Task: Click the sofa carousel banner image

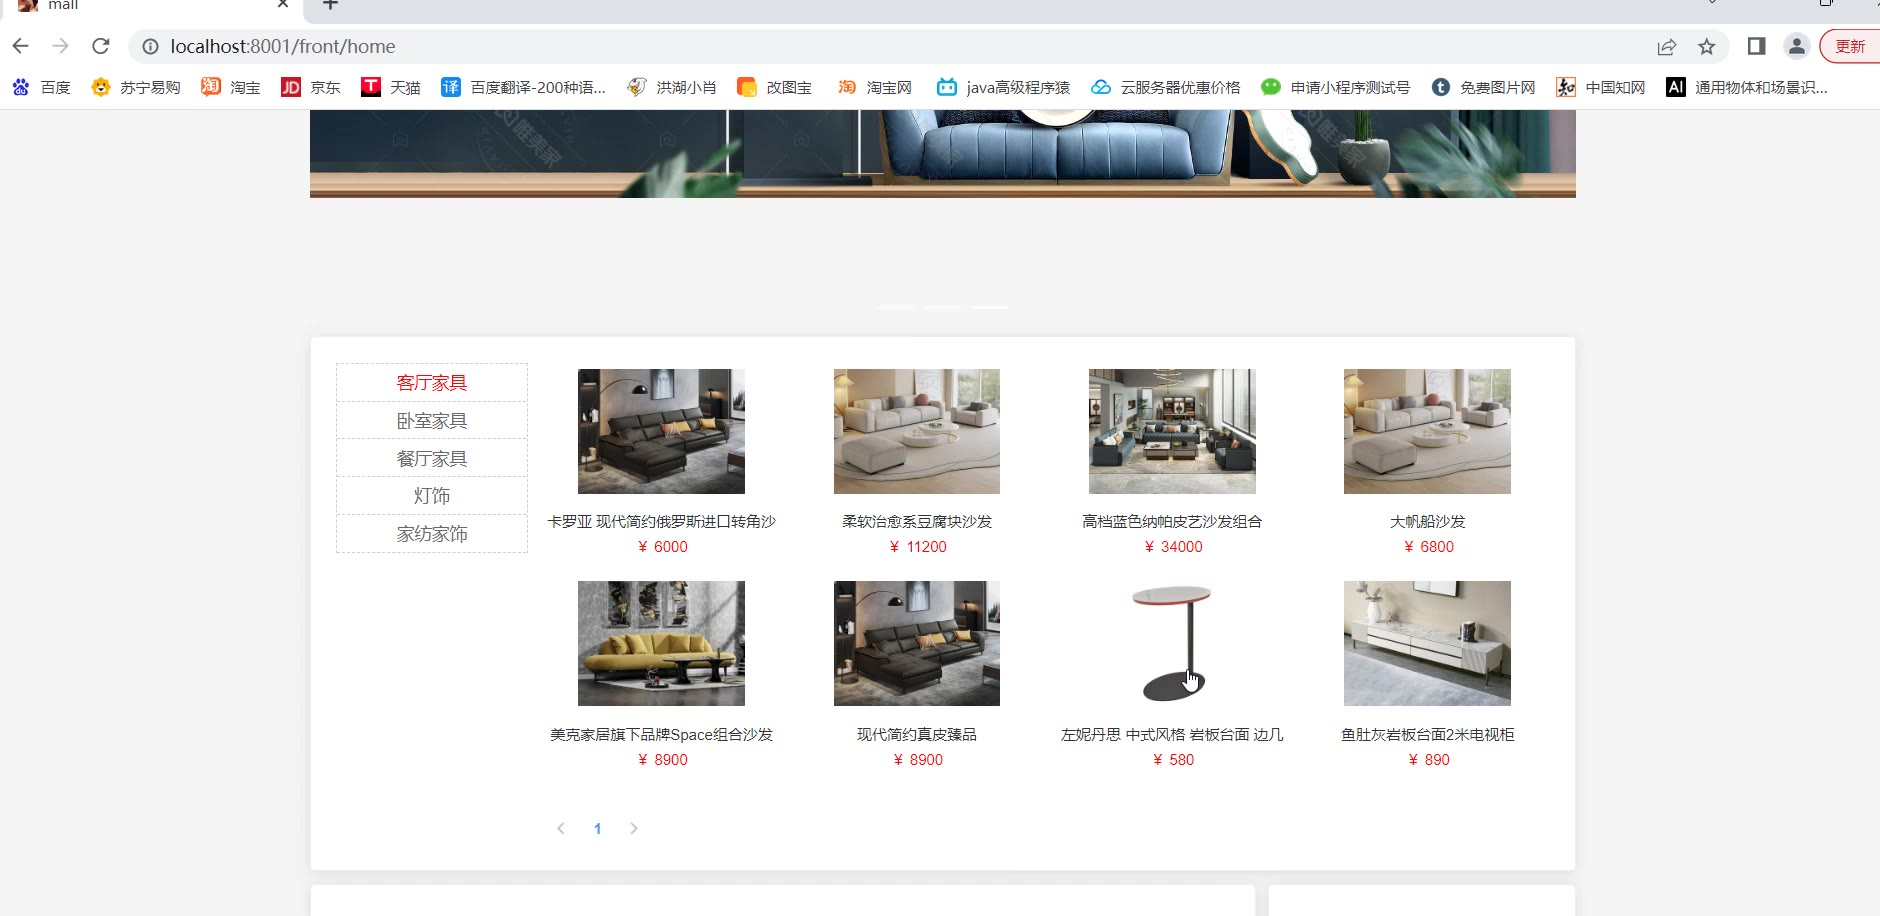Action: (943, 154)
